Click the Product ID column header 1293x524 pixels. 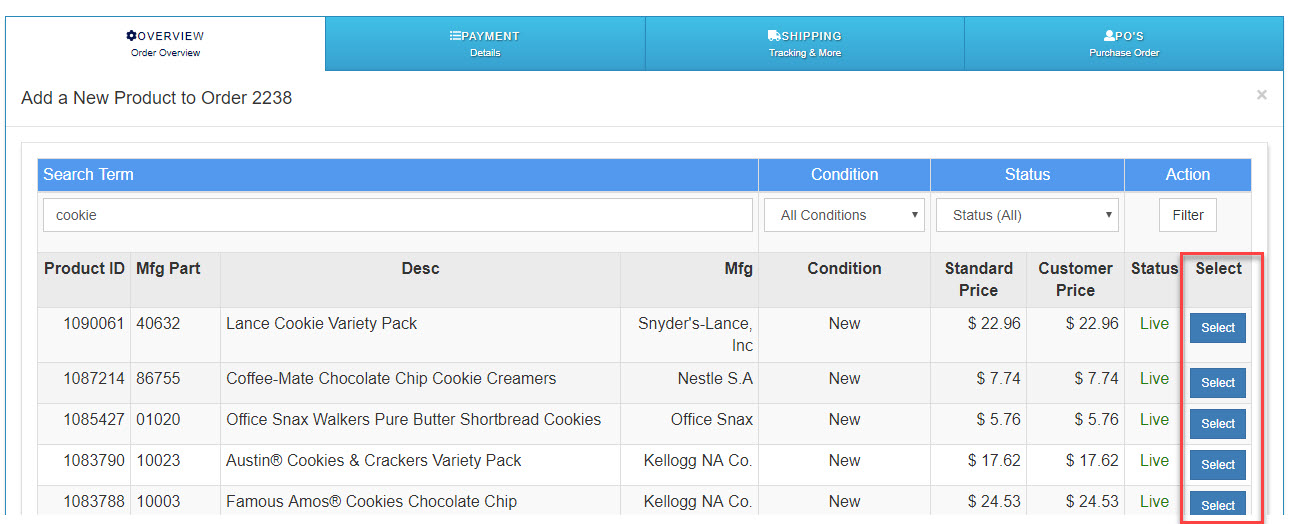click(x=84, y=269)
